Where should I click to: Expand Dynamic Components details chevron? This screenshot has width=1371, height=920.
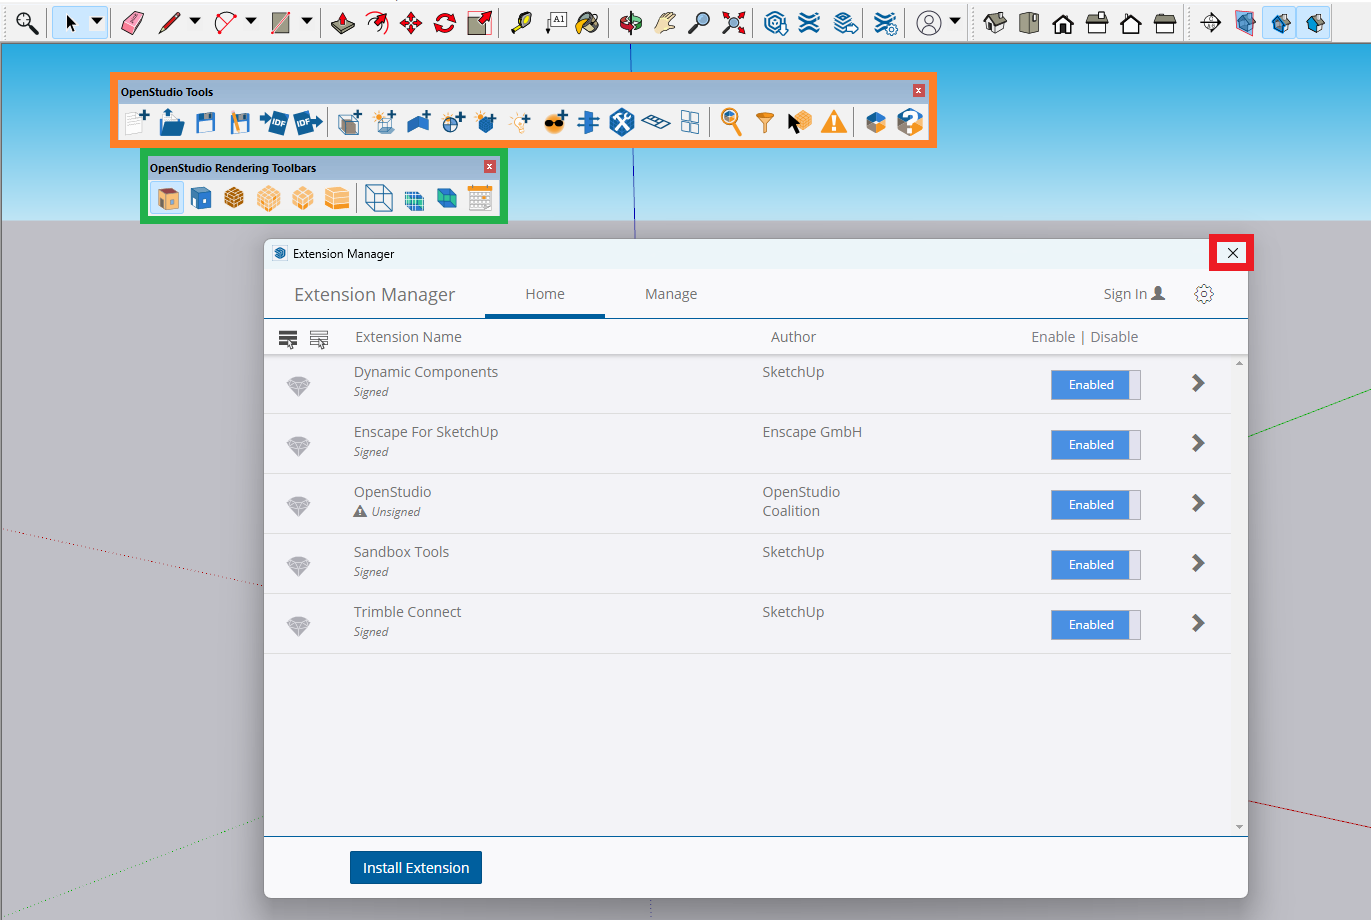click(x=1198, y=383)
